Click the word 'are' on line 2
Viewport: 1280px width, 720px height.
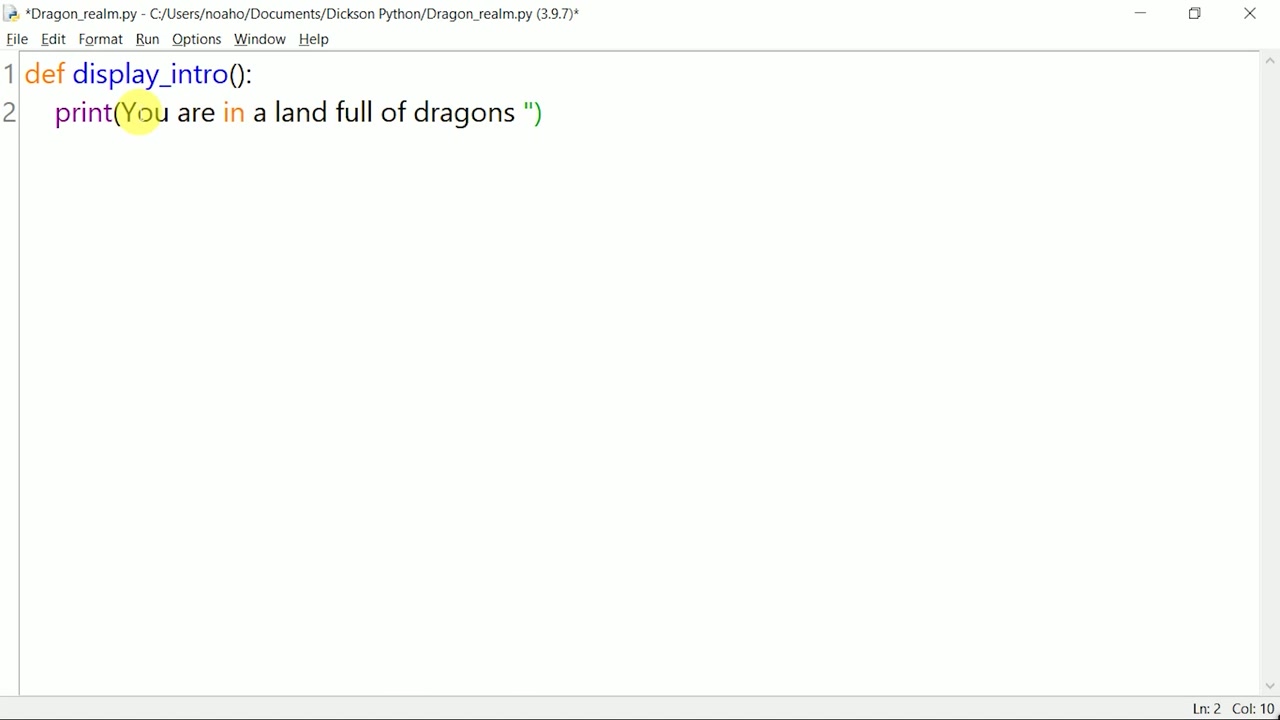[196, 112]
